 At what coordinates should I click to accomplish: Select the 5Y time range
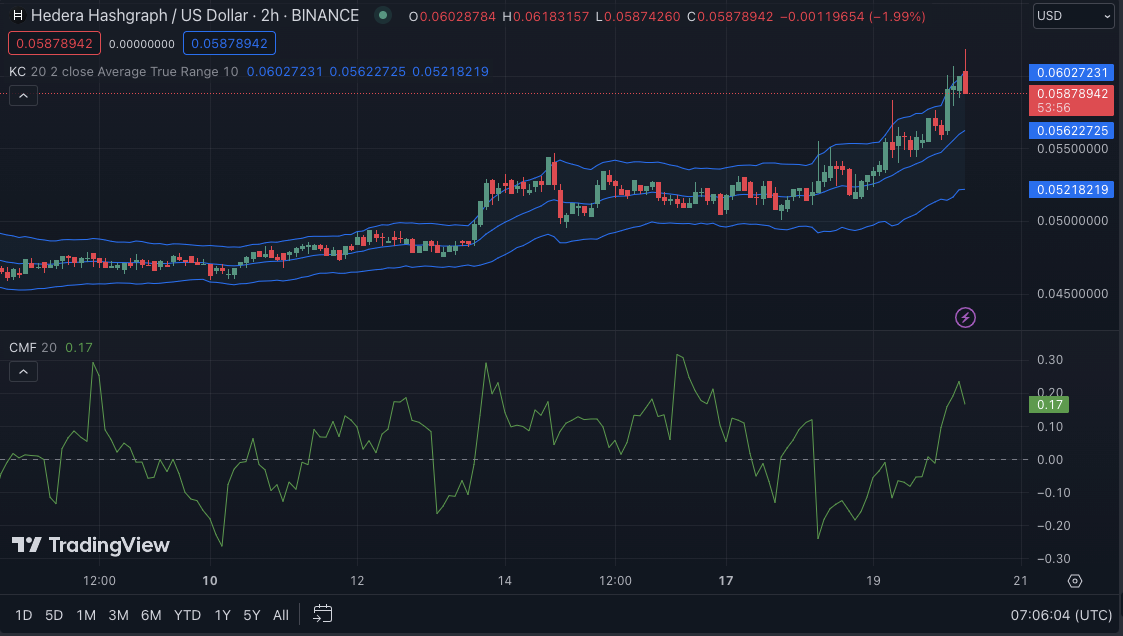coord(251,615)
